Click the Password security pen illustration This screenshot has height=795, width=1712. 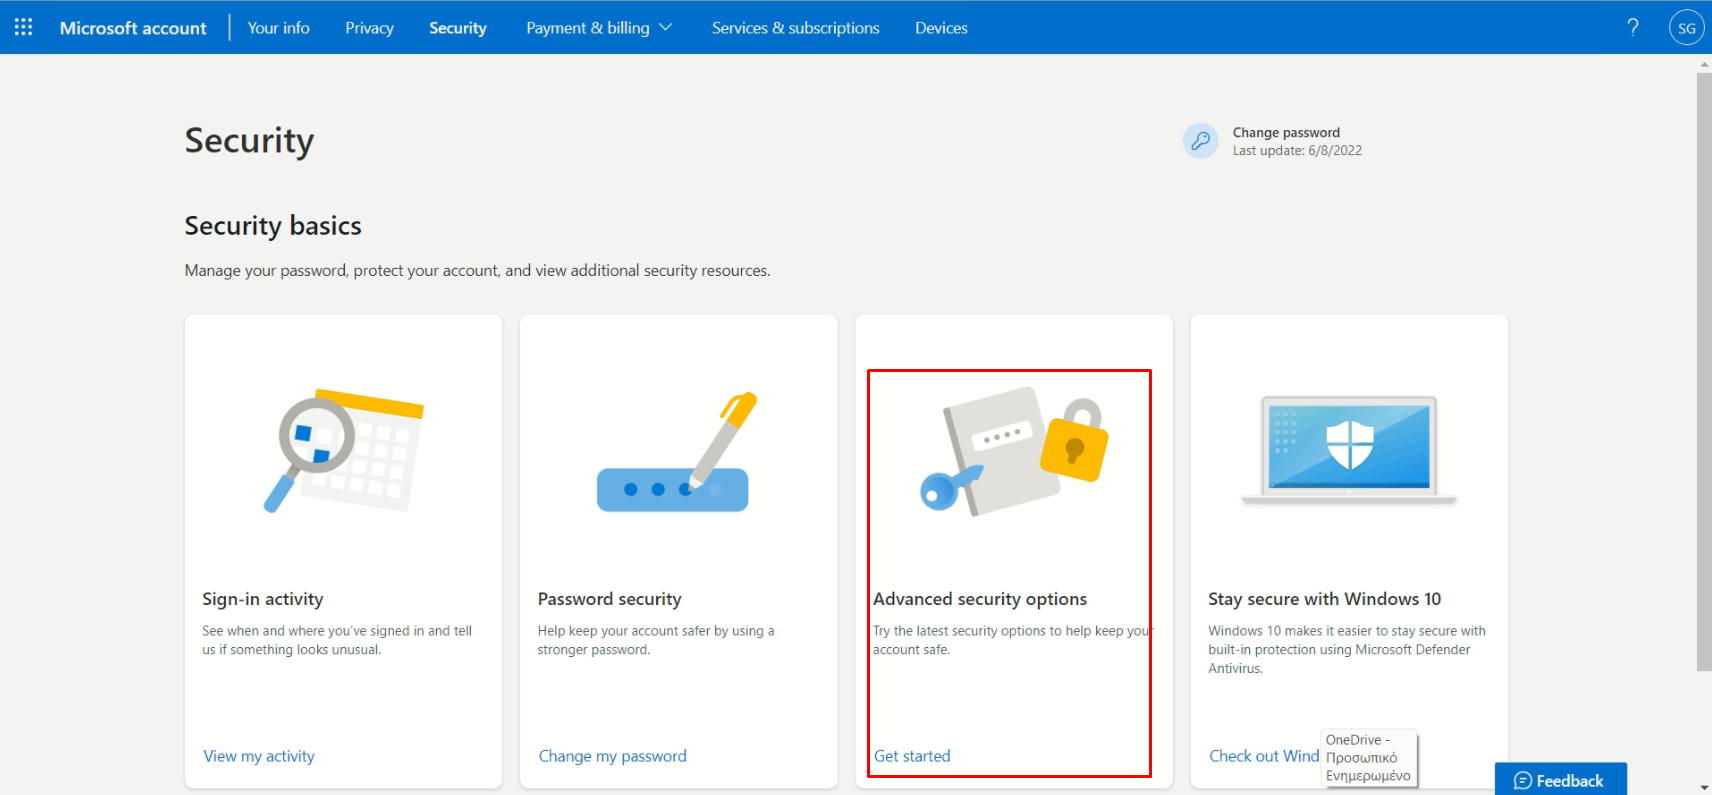677,452
